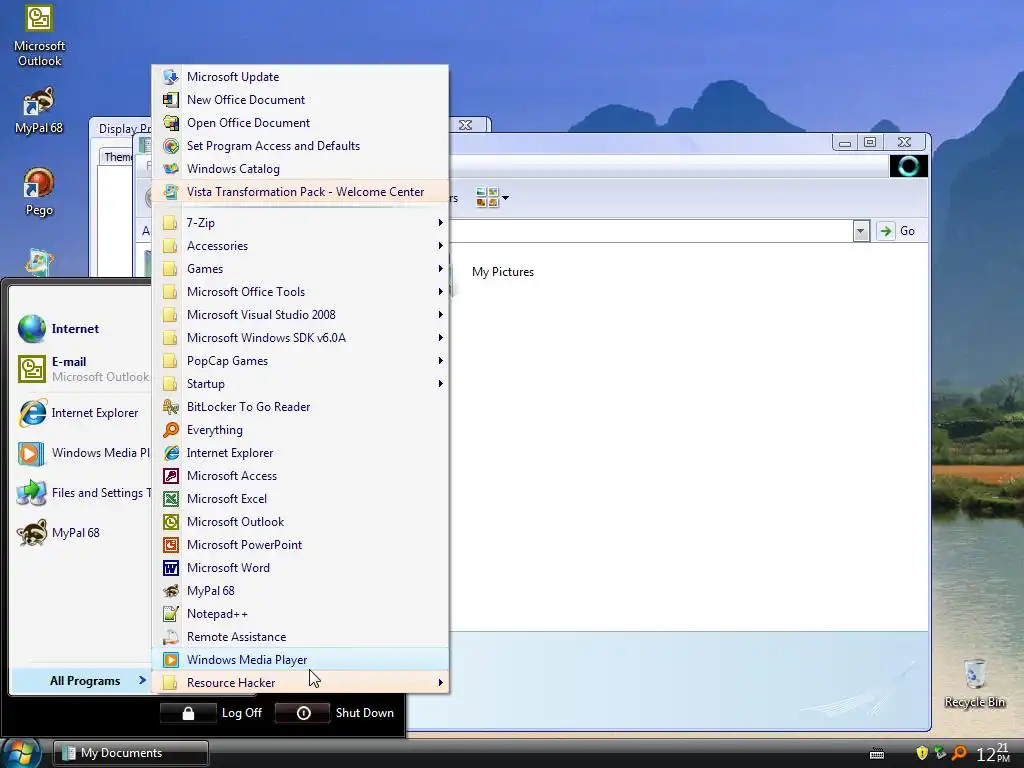Launch Microsoft Excel
The width and height of the screenshot is (1024, 768).
[x=300, y=499]
